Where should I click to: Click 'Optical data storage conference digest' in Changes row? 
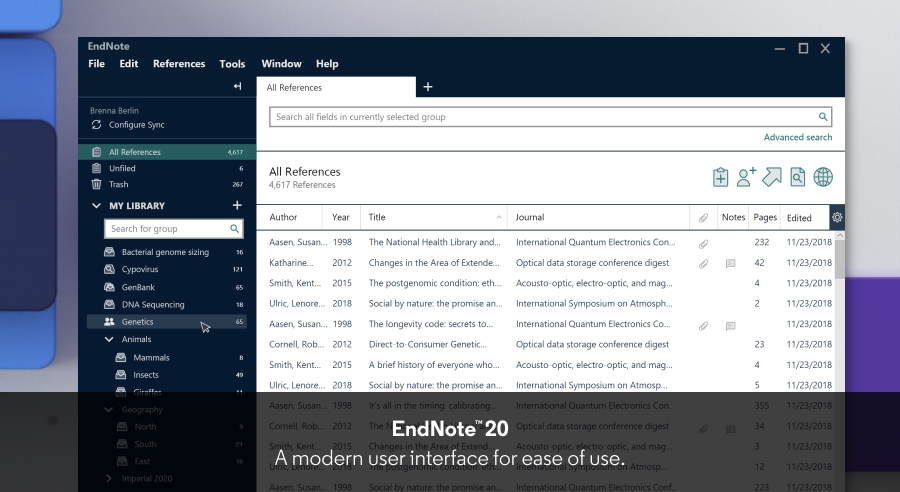point(592,263)
